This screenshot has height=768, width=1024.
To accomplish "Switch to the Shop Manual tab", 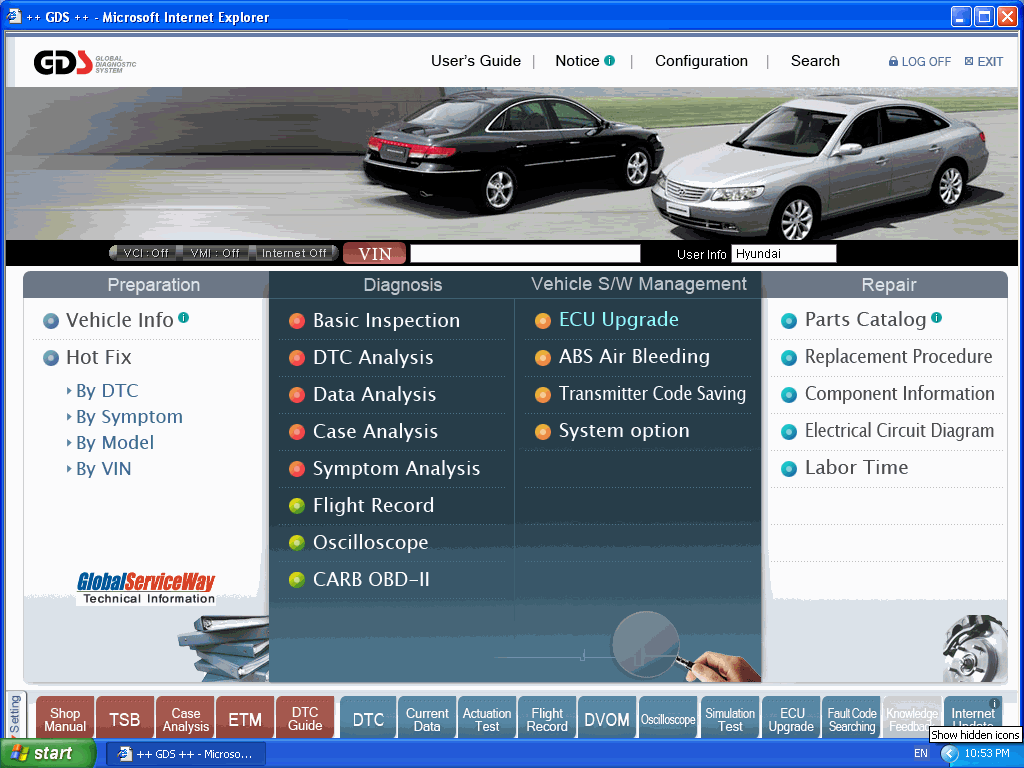I will [64, 717].
